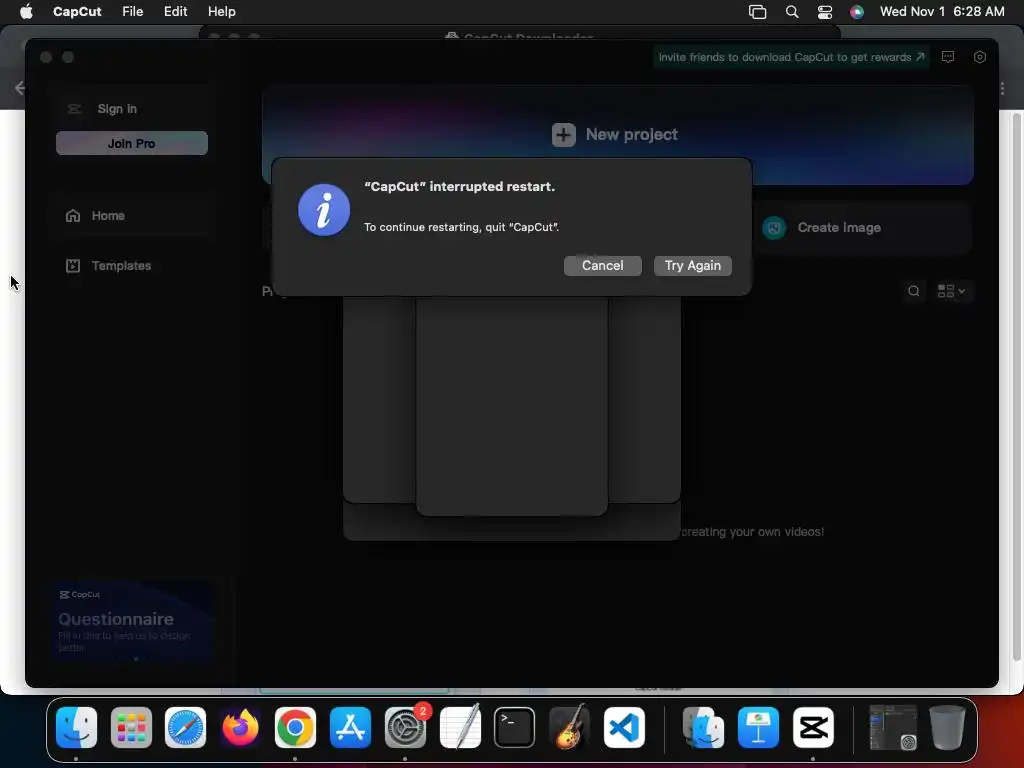Screen dimensions: 1024x768
Task: Open the Edit menu
Action: click(x=175, y=11)
